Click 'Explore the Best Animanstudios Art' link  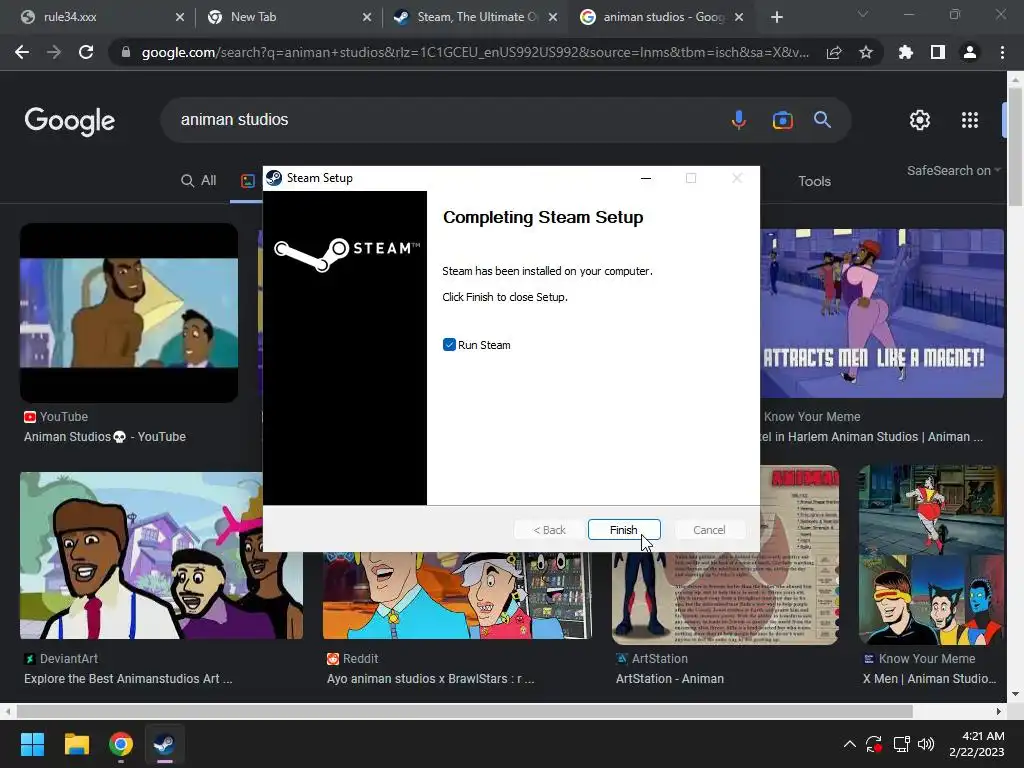coord(128,679)
